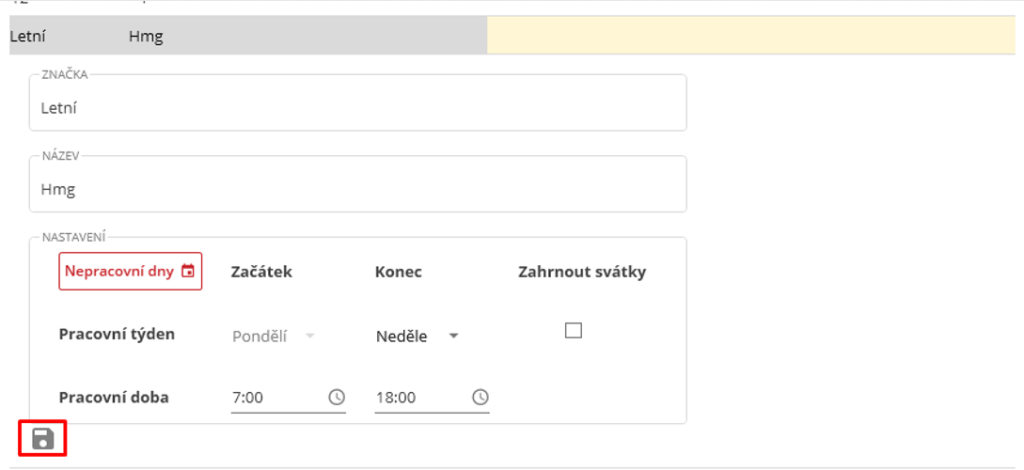Image resolution: width=1024 pixels, height=470 pixels.
Task: Click the yellow highlighted row area
Action: [x=750, y=35]
